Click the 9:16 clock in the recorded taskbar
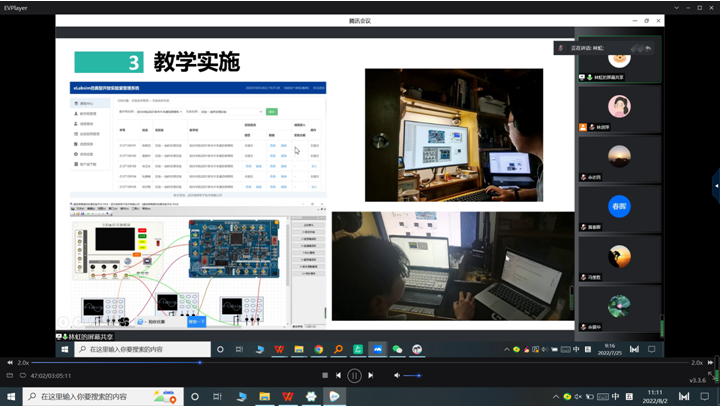This screenshot has width=720, height=406. 610,350
